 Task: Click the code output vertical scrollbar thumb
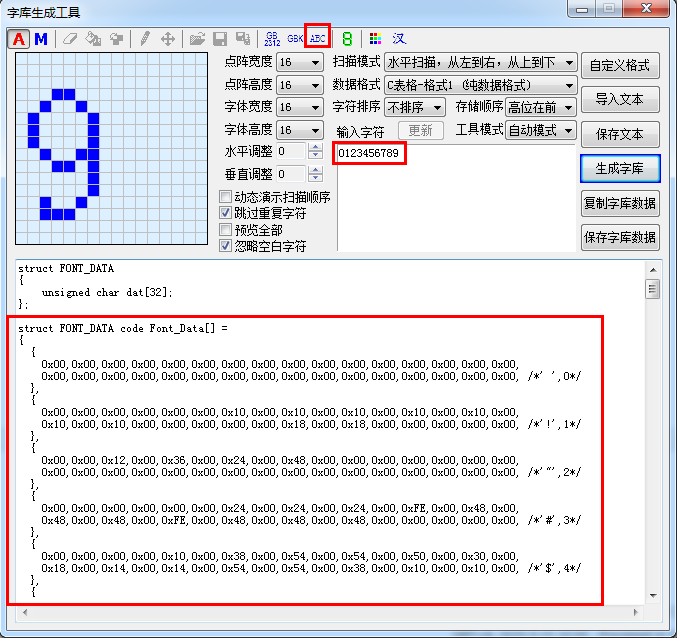[652, 289]
